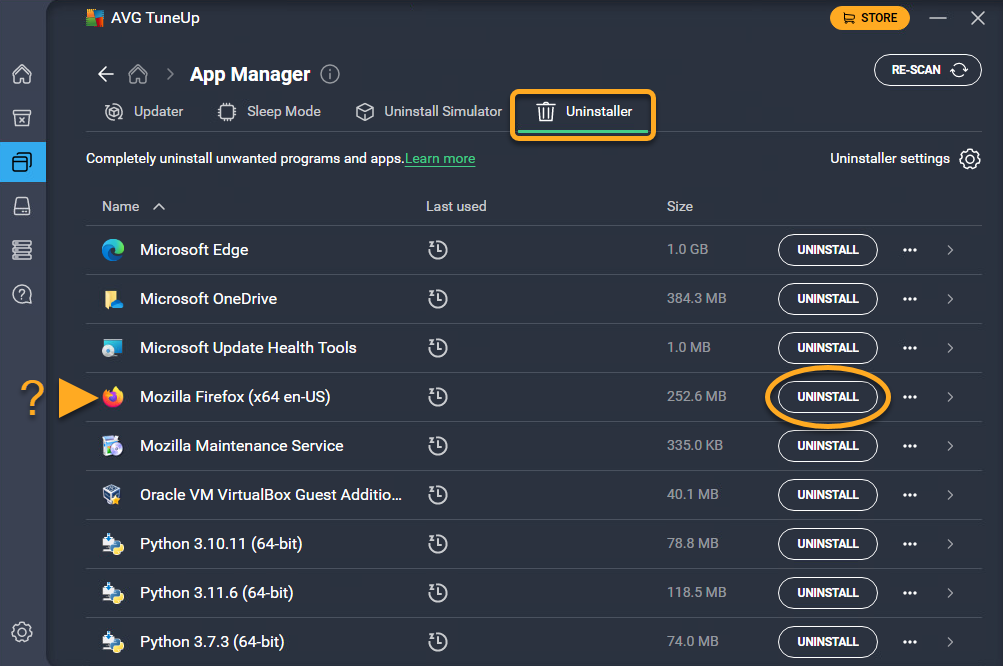This screenshot has width=1003, height=666.
Task: Expand Python 3.10.11 details chevron
Action: pos(950,544)
